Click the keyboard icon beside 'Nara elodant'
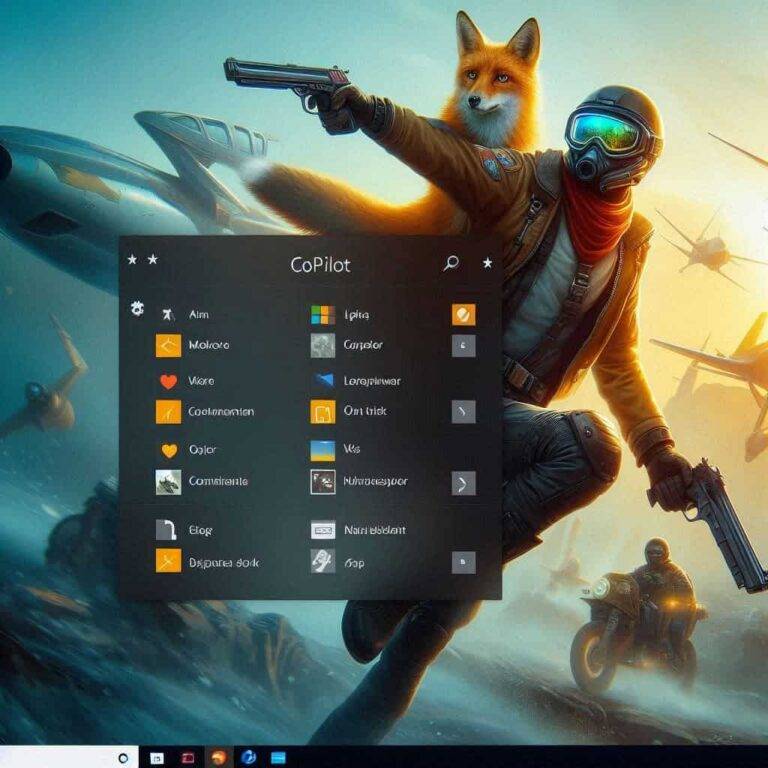 point(323,529)
